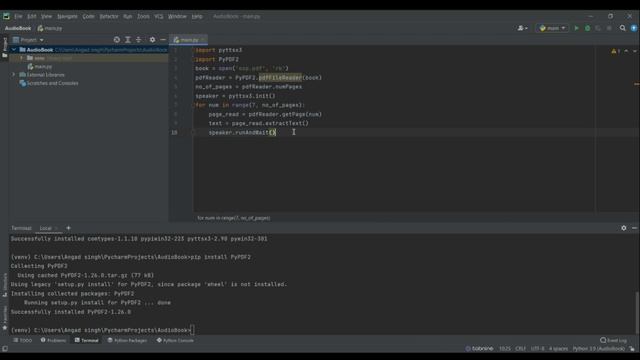Open the Code menu

[89, 16]
